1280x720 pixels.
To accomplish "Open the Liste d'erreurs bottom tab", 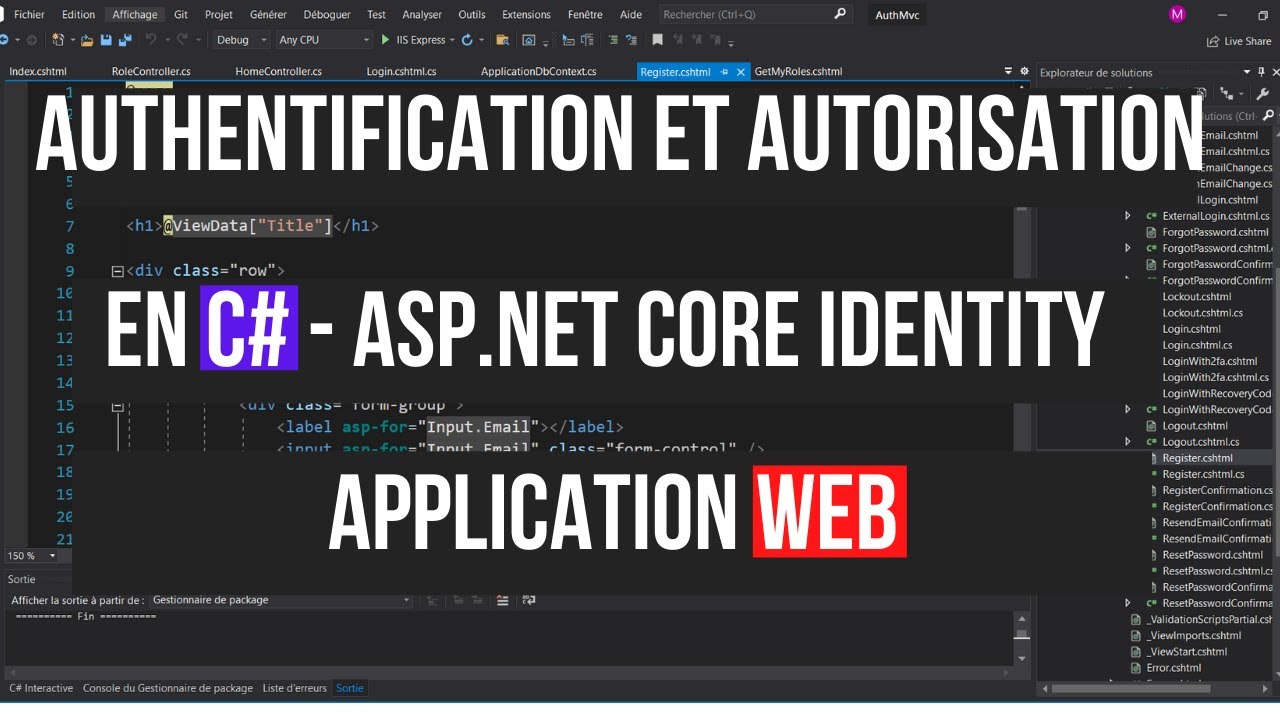I will click(x=295, y=688).
